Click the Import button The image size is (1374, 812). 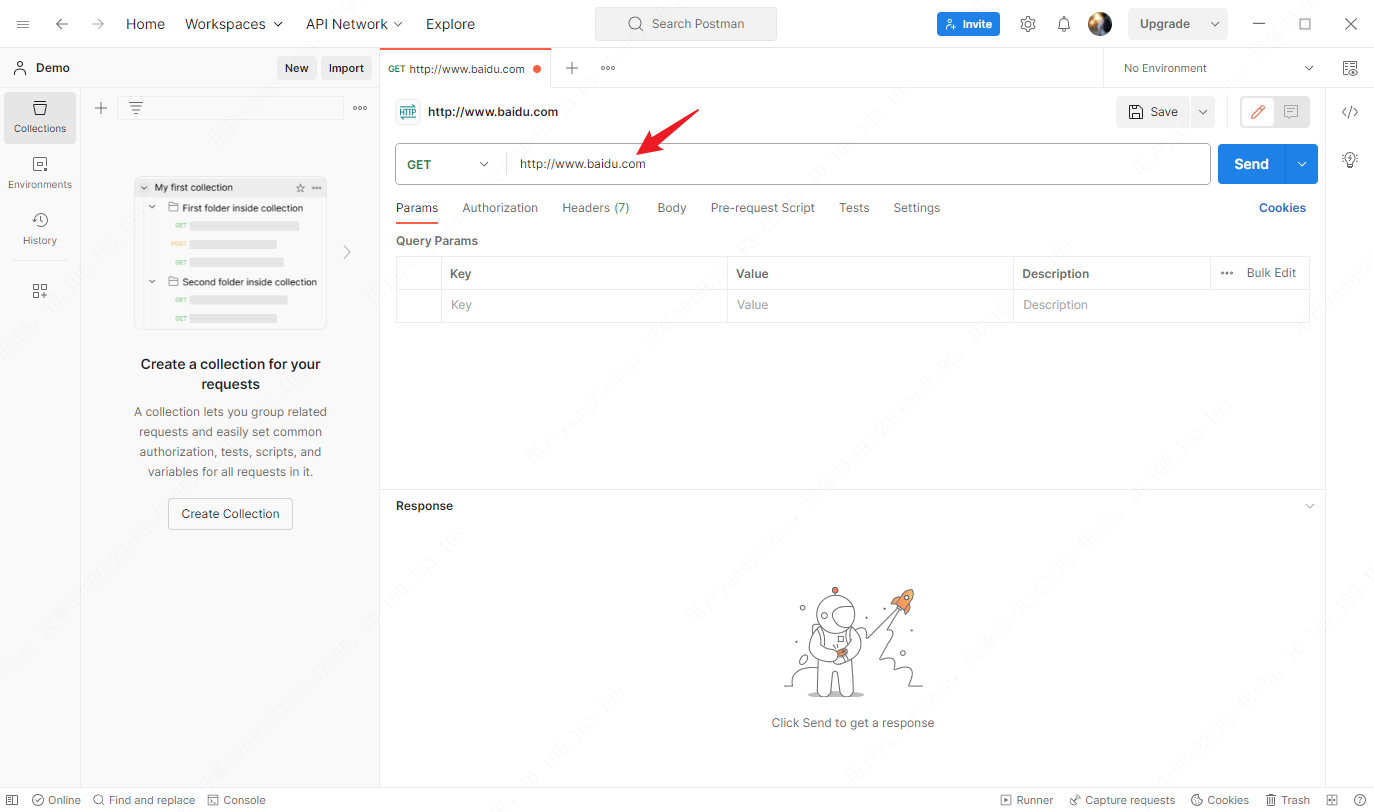346,68
